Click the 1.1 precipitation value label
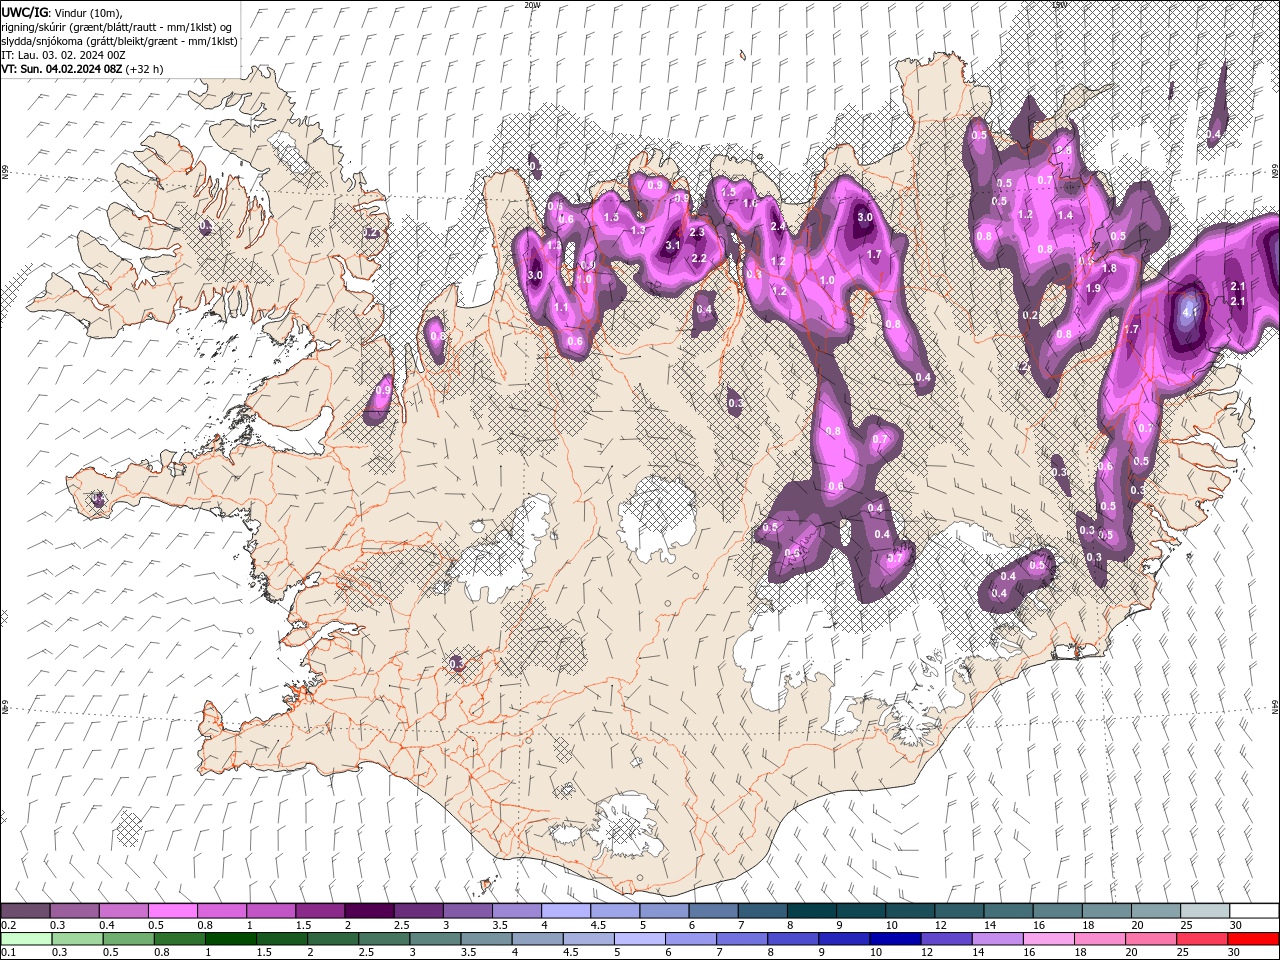The height and width of the screenshot is (960, 1280). pyautogui.click(x=562, y=307)
